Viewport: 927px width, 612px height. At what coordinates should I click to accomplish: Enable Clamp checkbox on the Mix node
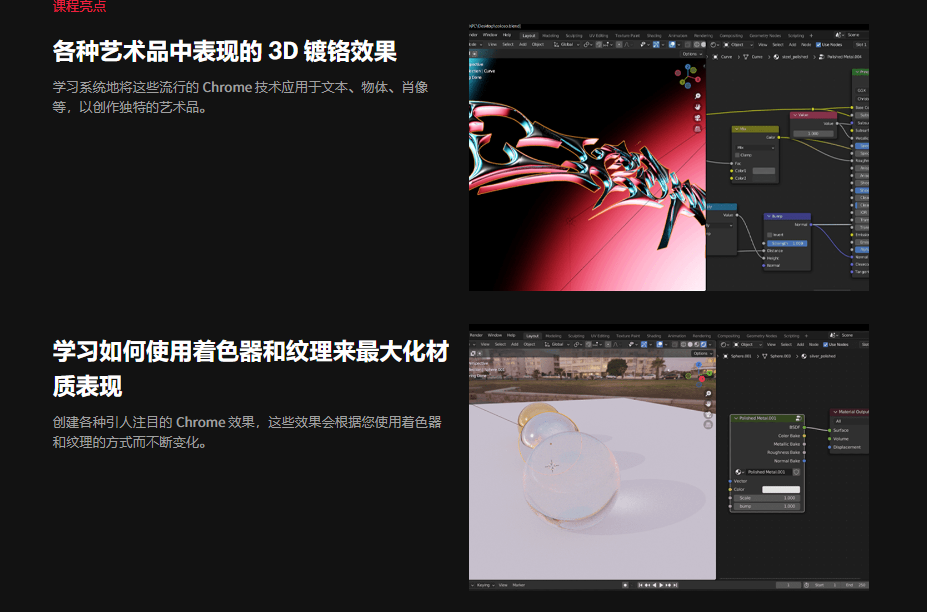pos(738,155)
